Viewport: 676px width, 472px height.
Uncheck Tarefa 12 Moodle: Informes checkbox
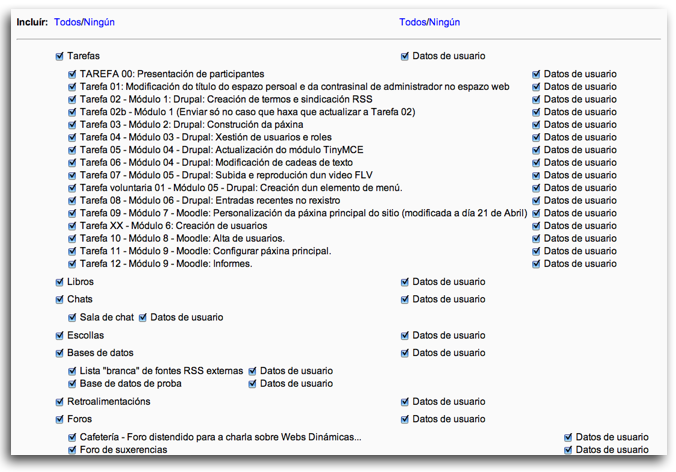coord(72,264)
